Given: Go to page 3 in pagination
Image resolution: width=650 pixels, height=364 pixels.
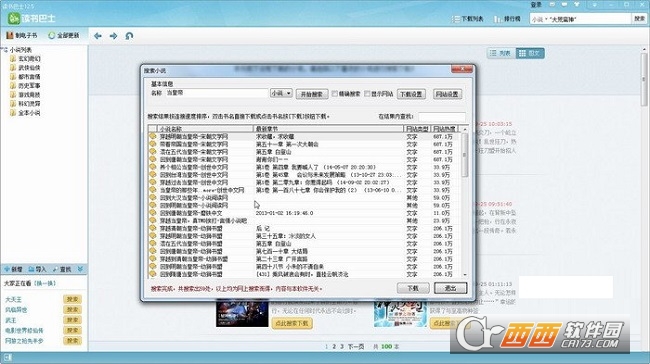Looking at the screenshot, I should 342,347.
